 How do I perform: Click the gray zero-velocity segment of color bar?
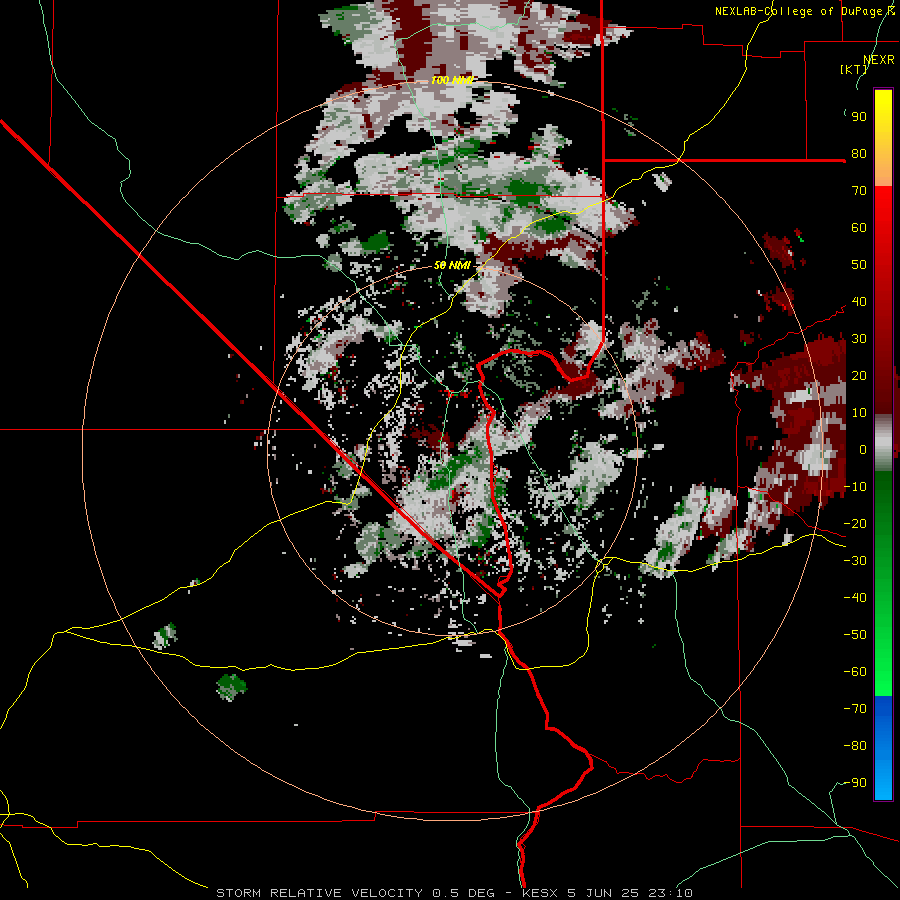883,443
